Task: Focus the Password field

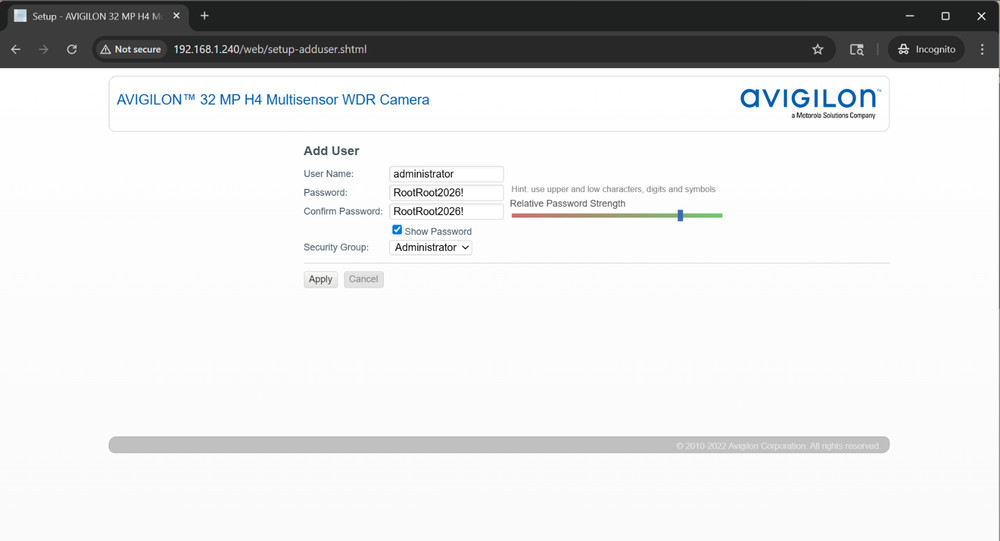Action: 446,193
